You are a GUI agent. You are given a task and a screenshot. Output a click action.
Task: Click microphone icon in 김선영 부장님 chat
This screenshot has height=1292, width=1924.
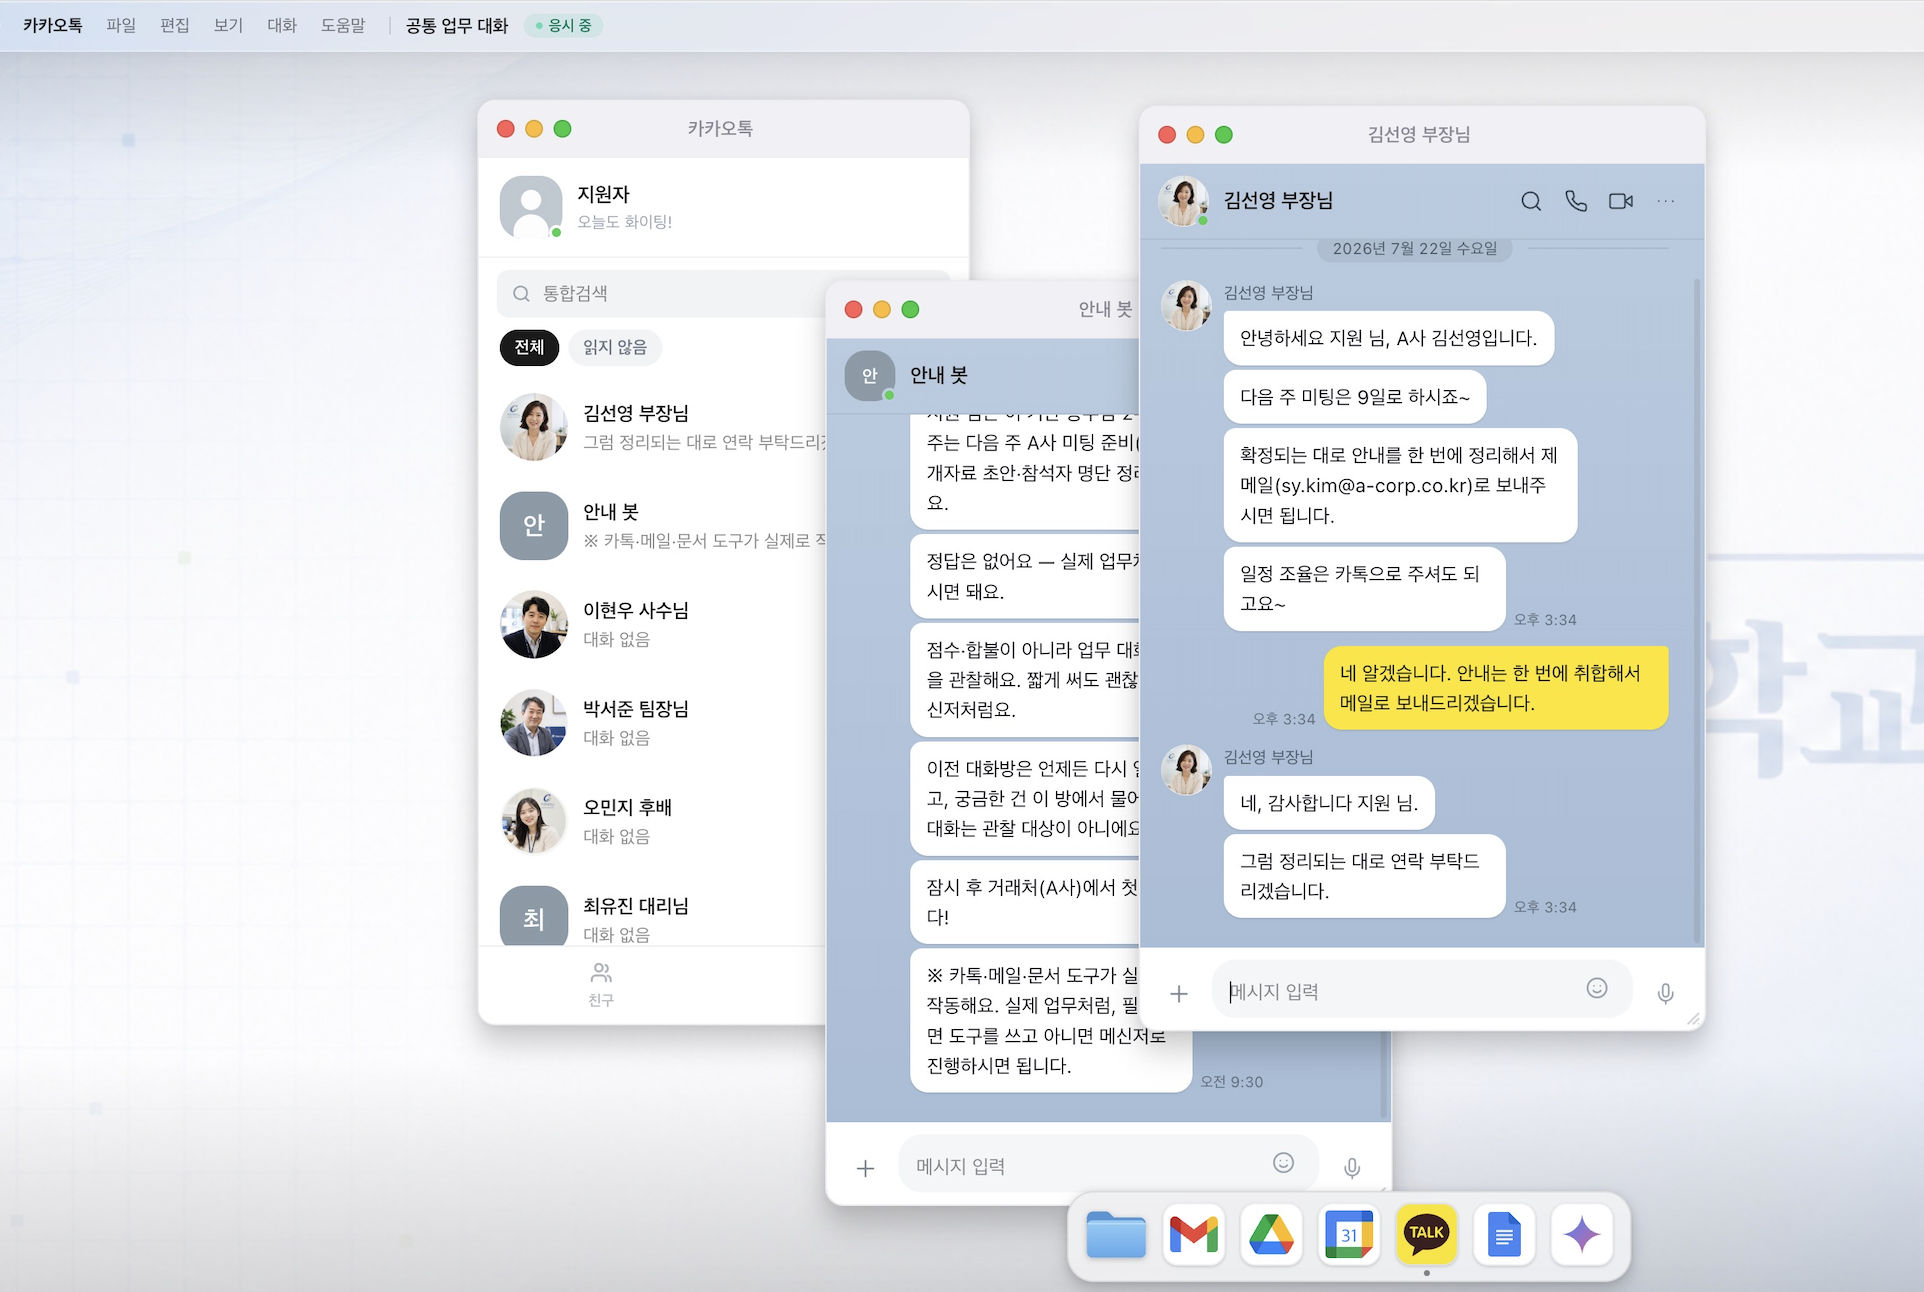pyautogui.click(x=1665, y=993)
